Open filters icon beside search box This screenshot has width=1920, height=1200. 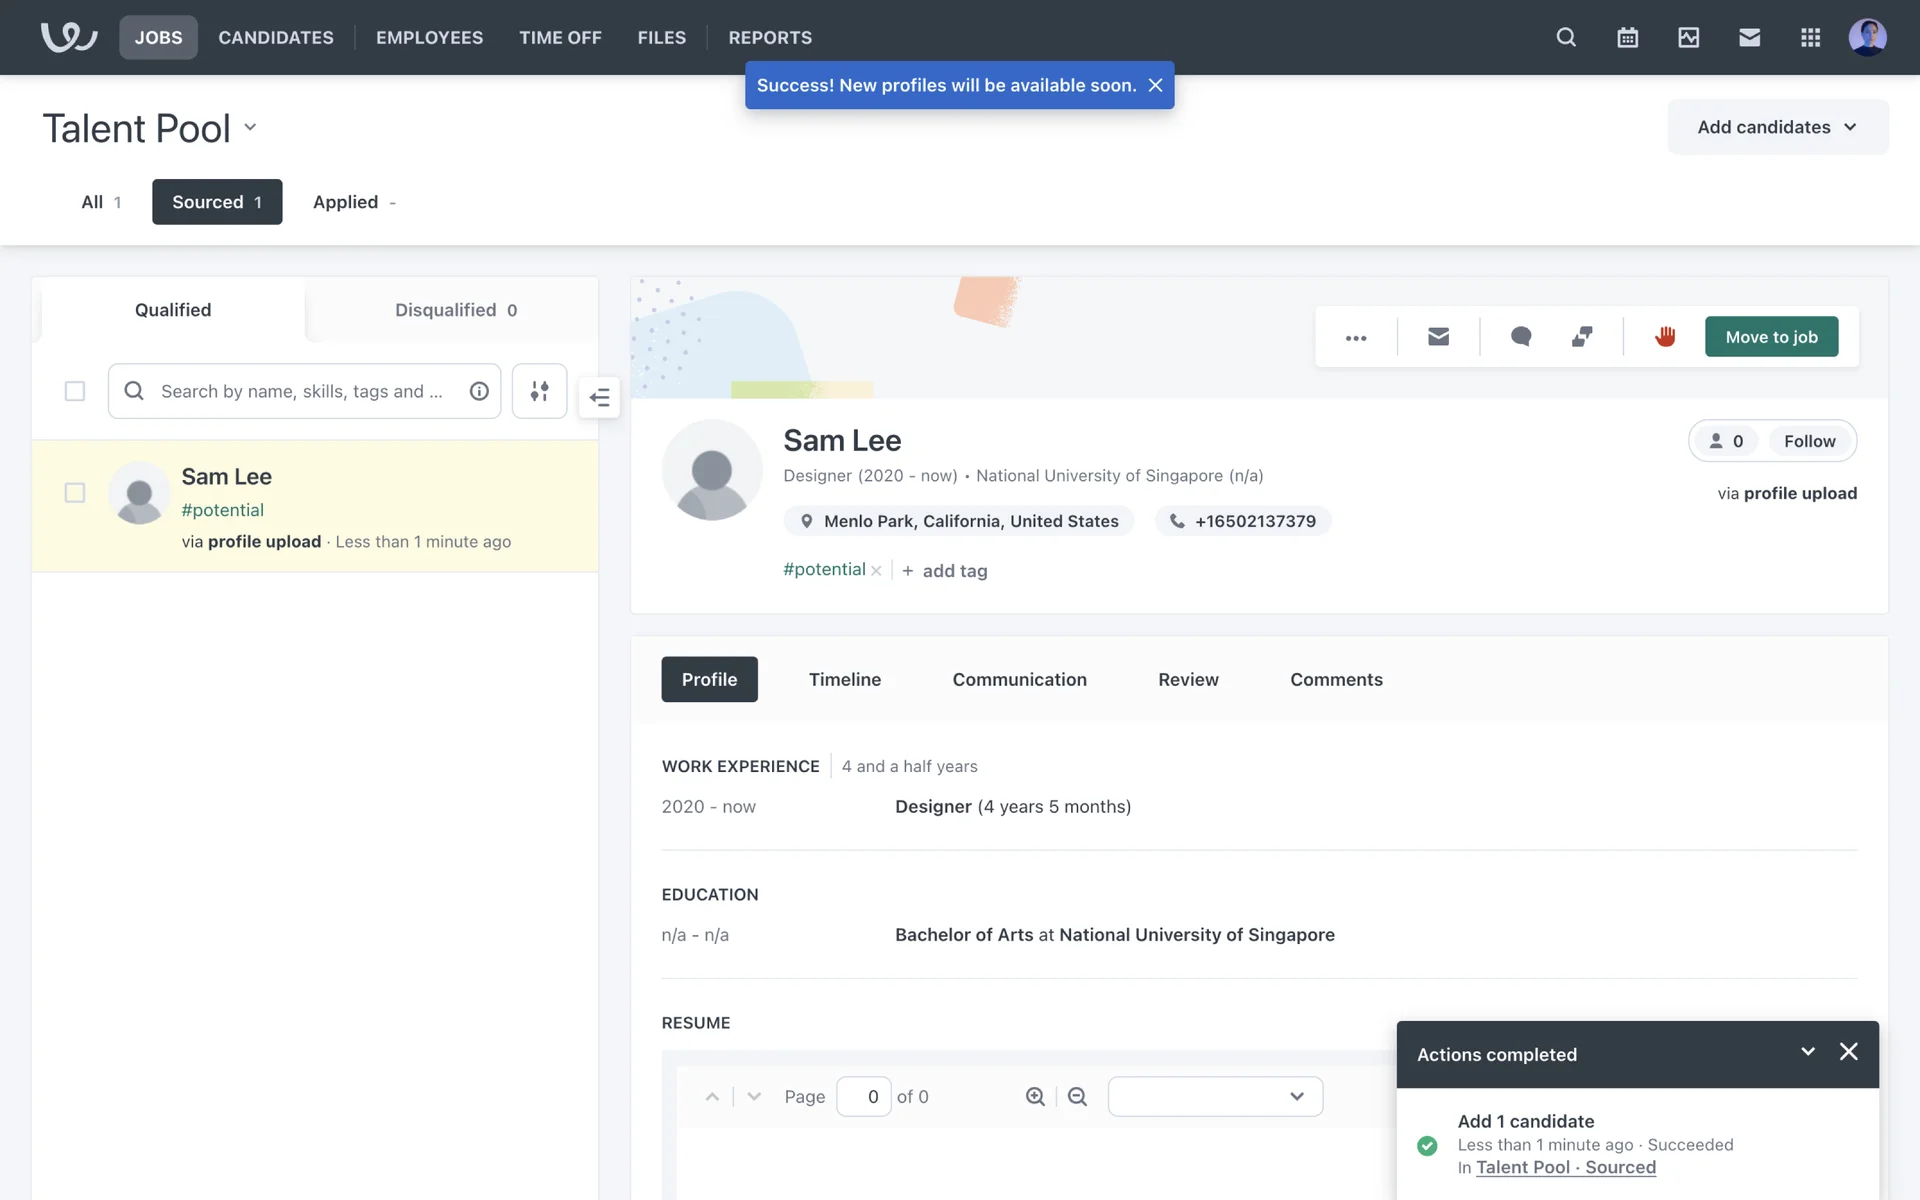tap(539, 391)
